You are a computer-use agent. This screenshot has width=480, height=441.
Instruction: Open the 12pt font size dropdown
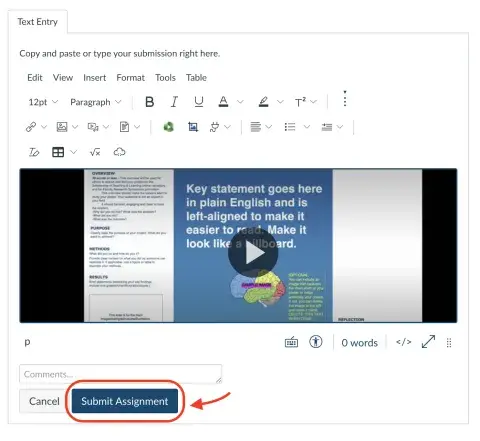43,102
